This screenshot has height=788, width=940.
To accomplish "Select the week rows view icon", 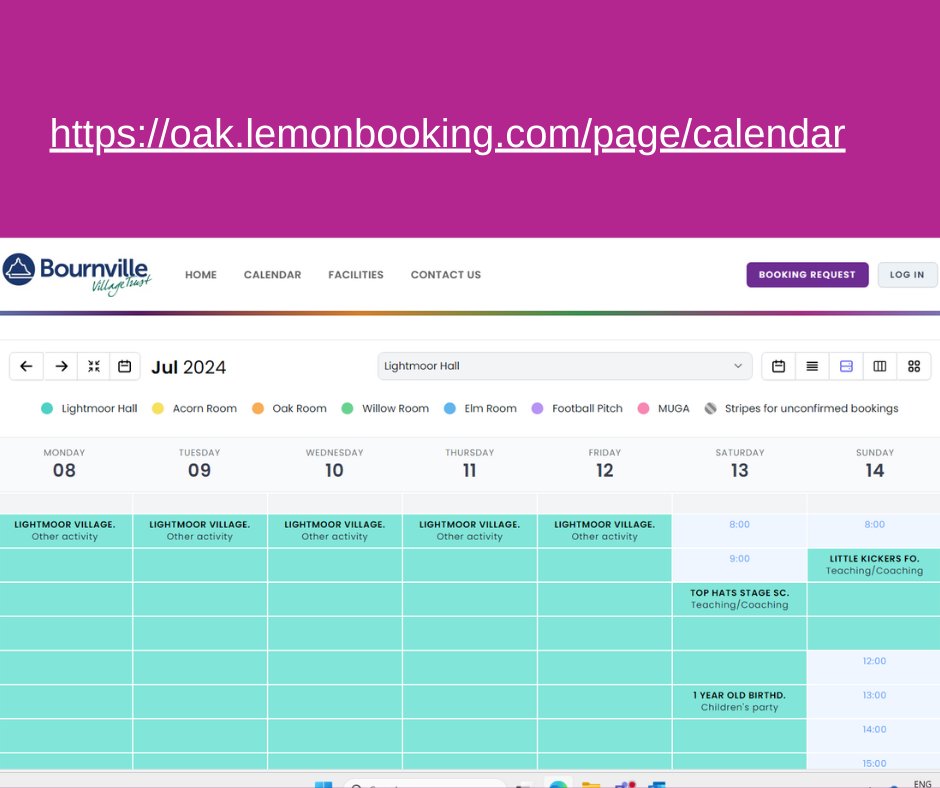I will coord(846,366).
